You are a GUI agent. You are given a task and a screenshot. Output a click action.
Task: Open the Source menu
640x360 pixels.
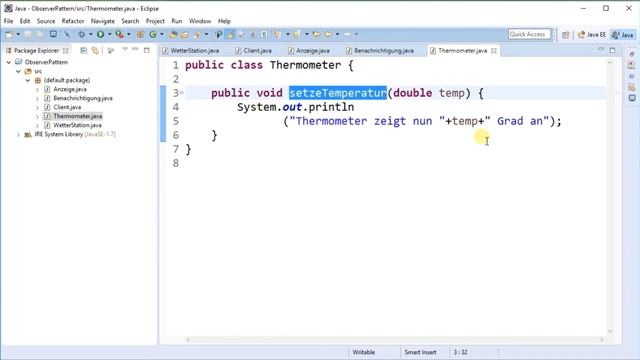tap(46, 21)
